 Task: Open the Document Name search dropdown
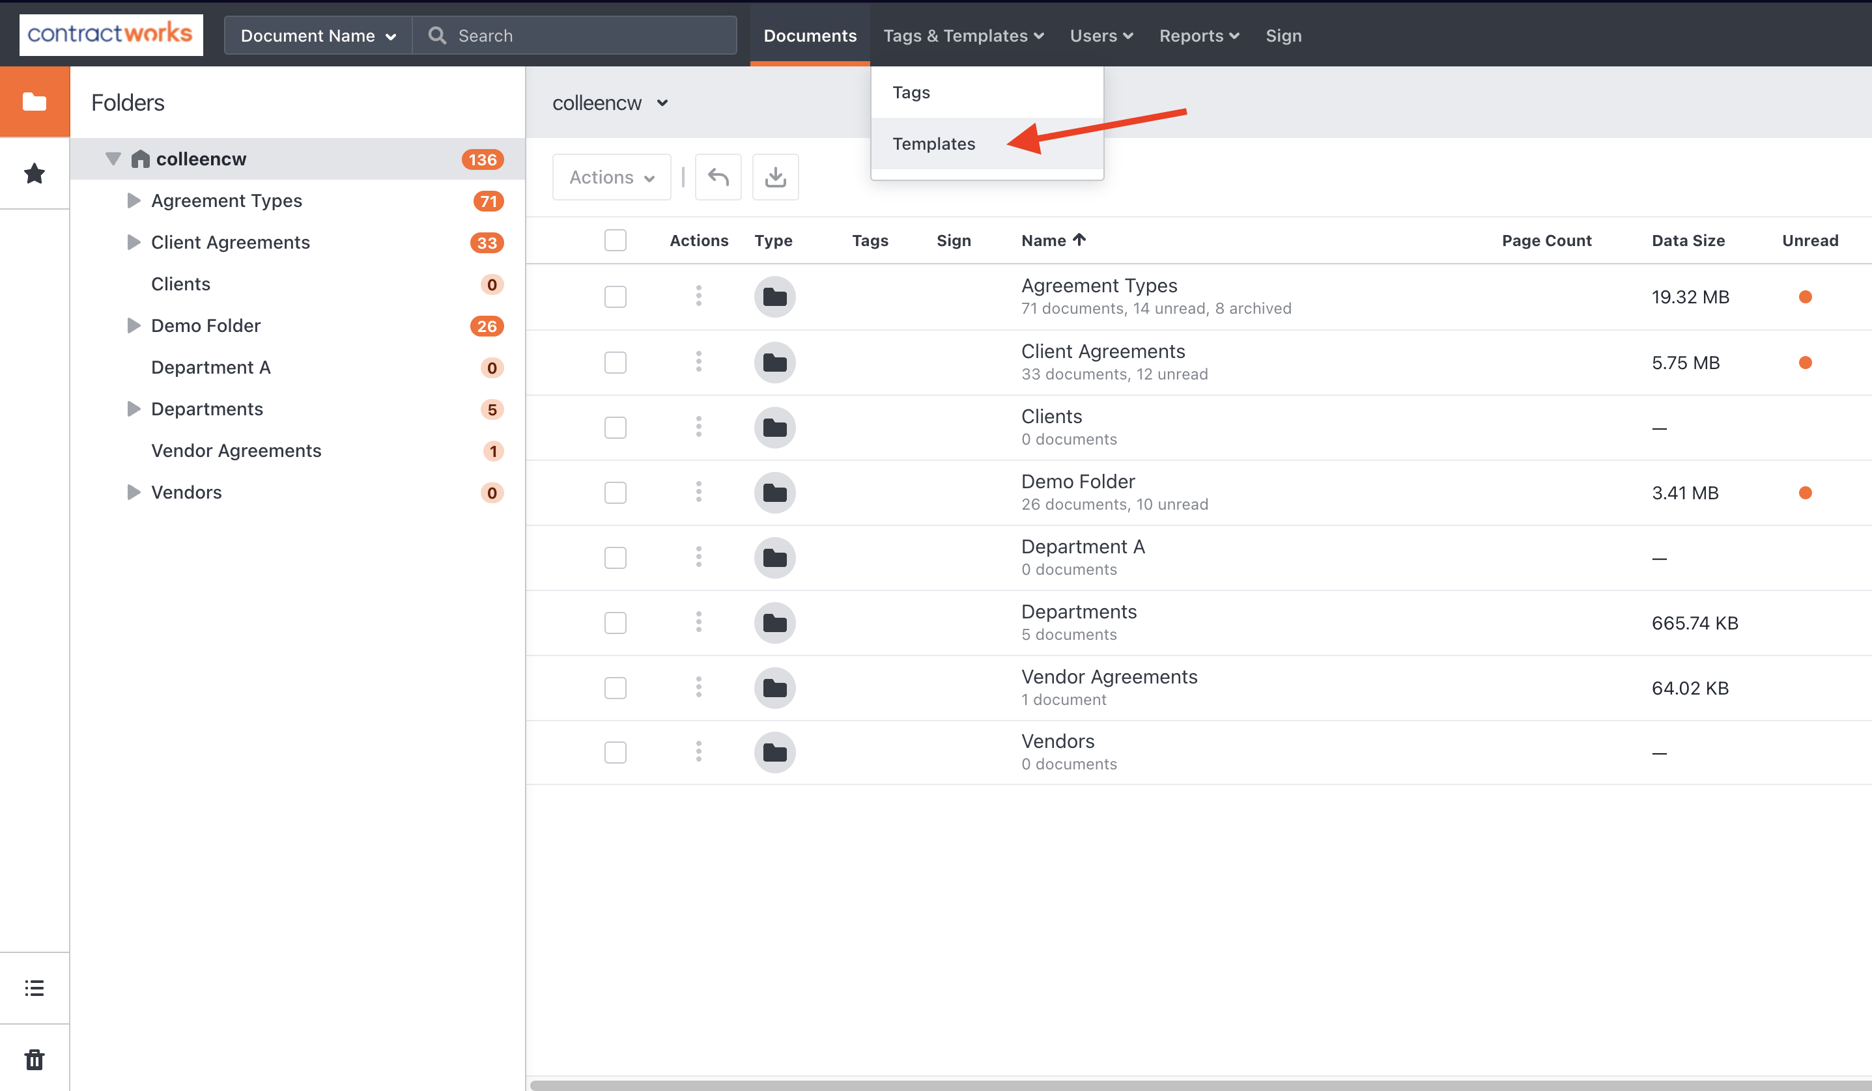[317, 35]
